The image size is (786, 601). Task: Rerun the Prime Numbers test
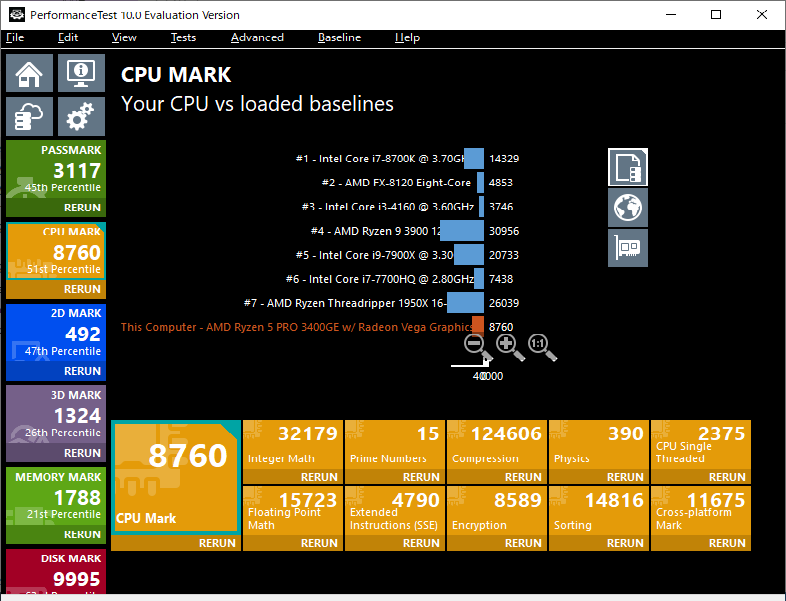(421, 477)
